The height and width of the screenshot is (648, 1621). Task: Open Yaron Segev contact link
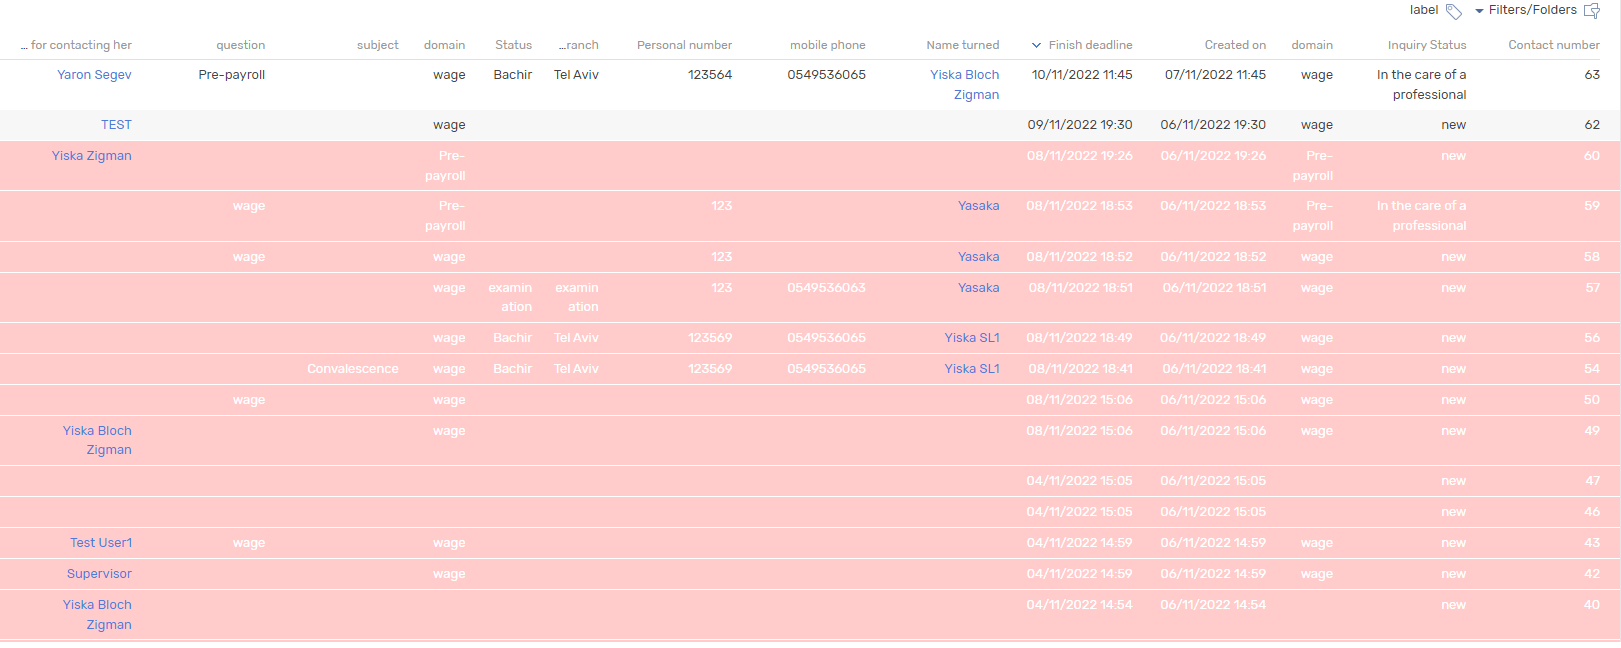tap(94, 75)
